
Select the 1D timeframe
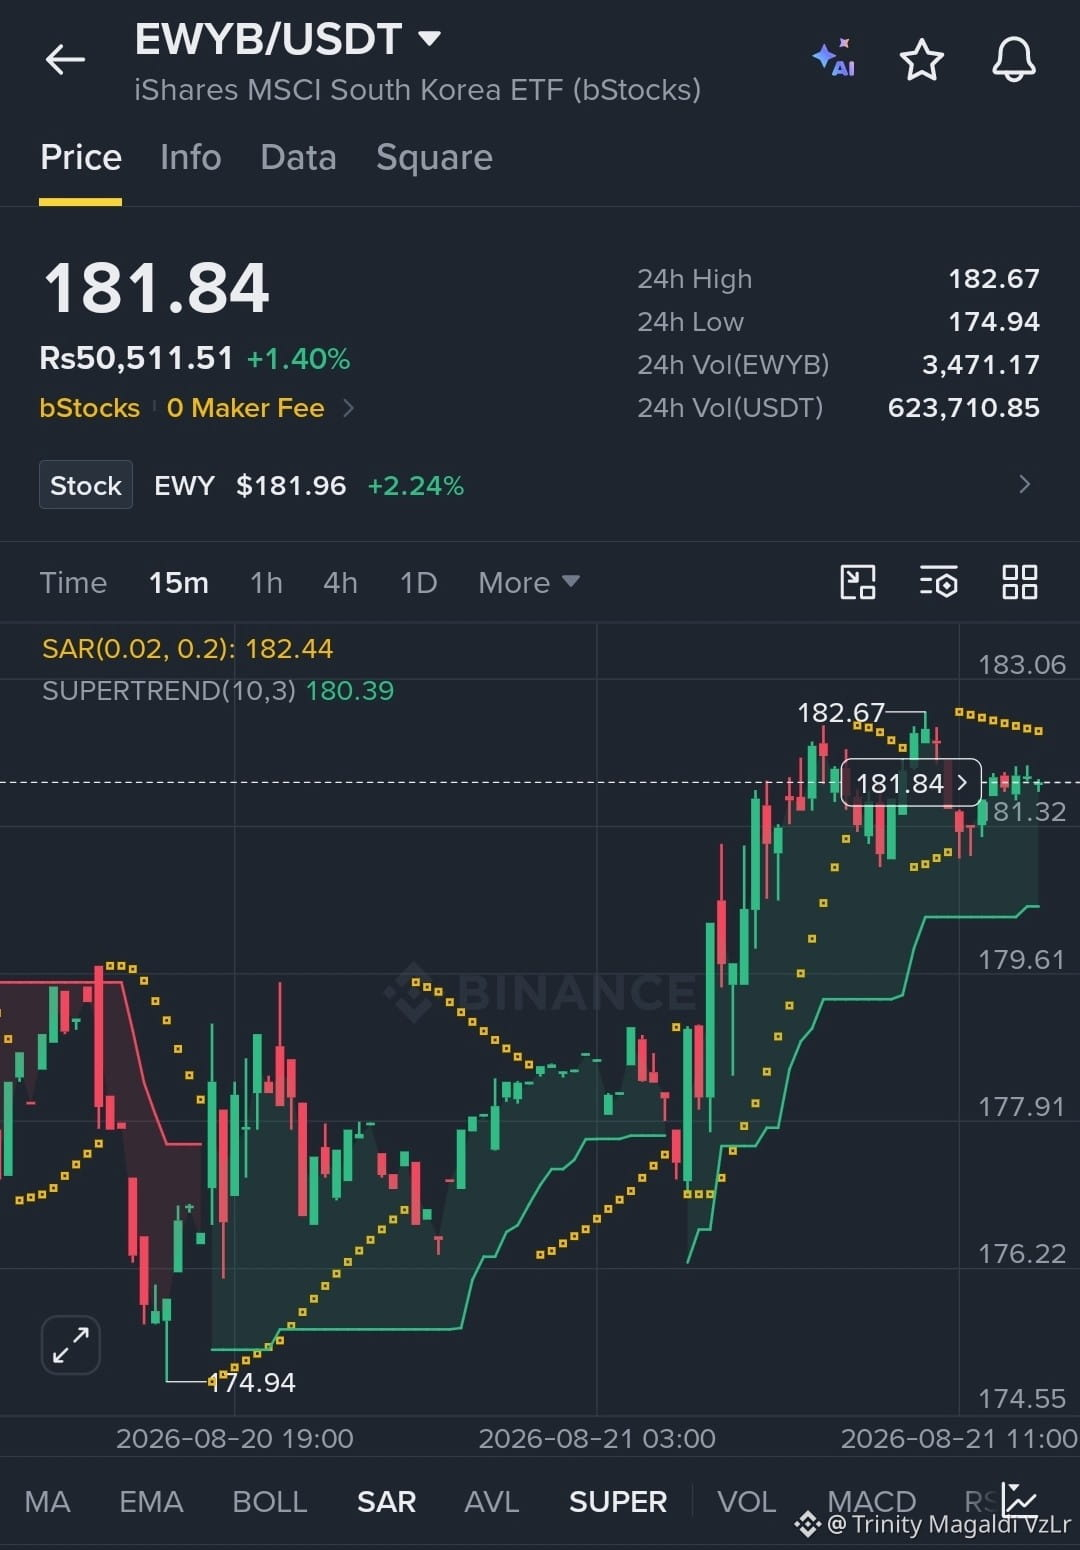coord(418,583)
